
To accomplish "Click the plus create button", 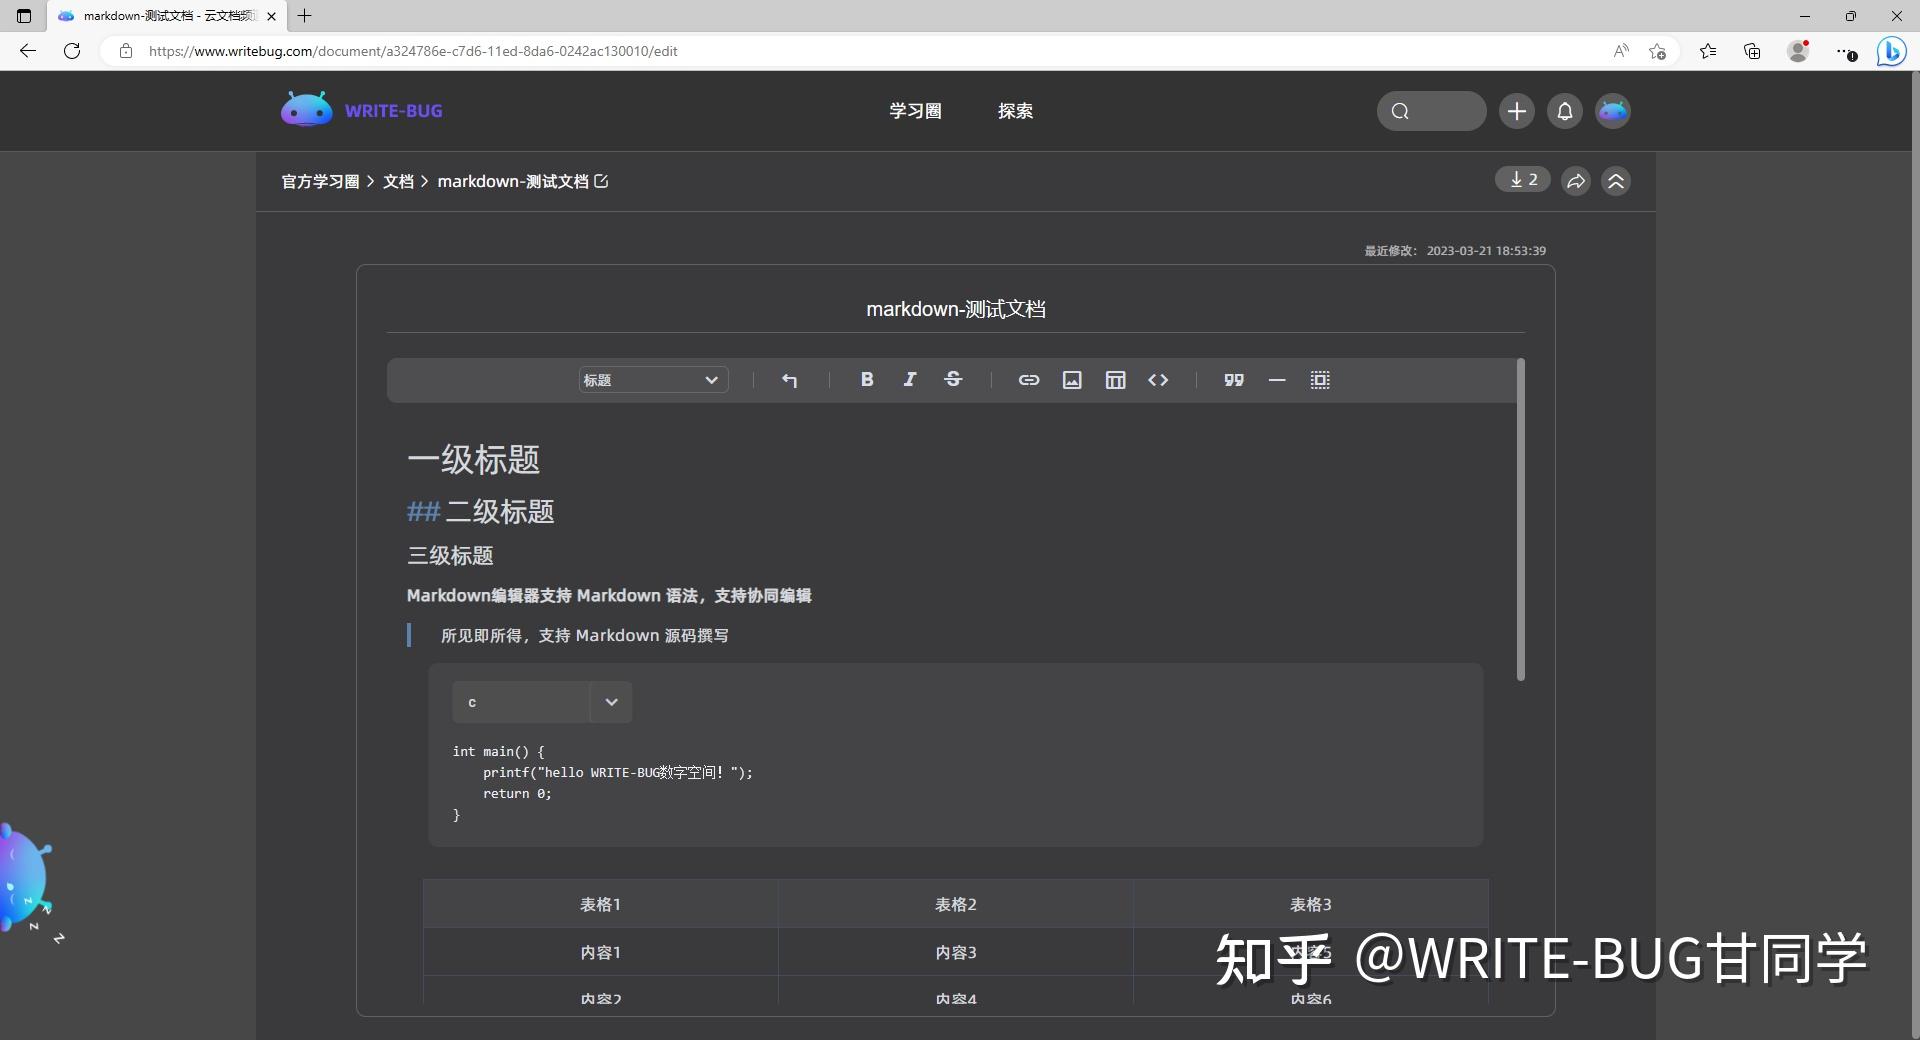I will click(1517, 111).
